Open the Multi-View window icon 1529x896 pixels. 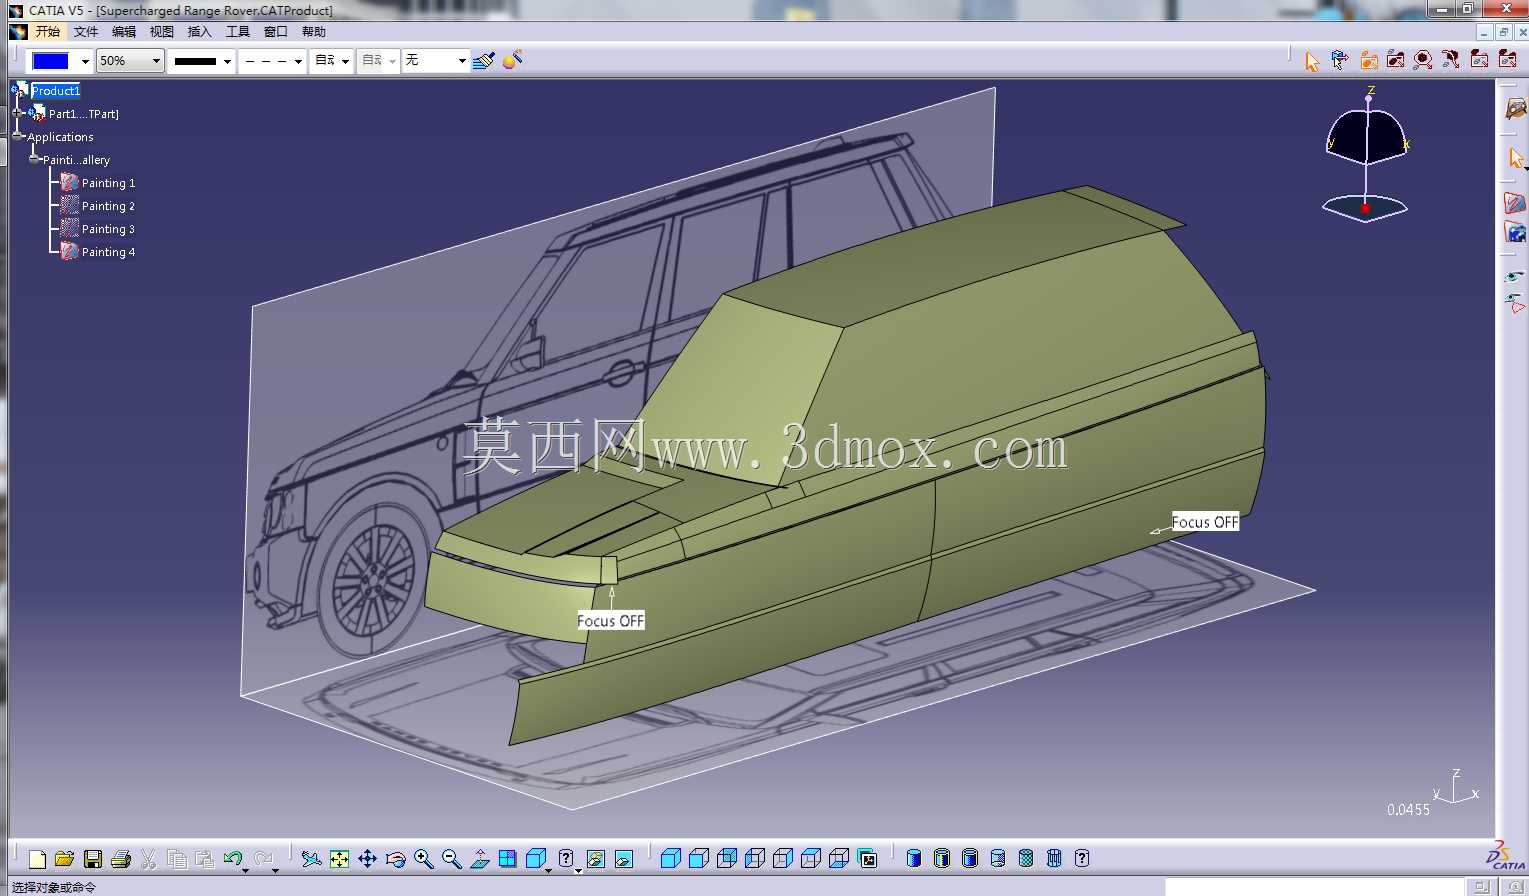point(508,859)
